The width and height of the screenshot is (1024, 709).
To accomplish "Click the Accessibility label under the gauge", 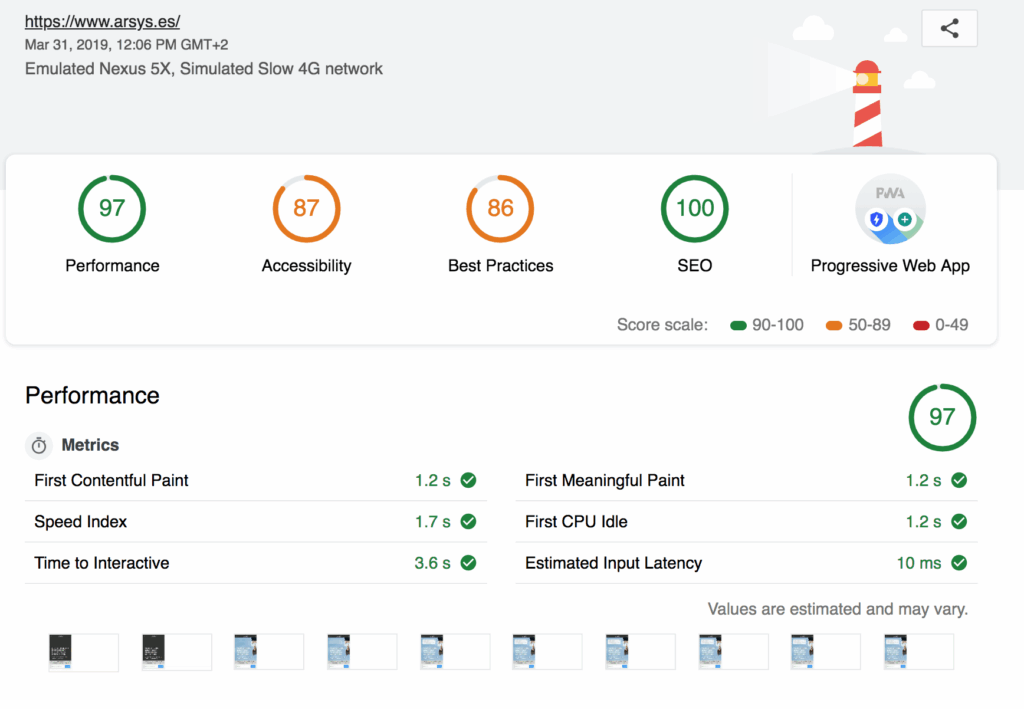I will coord(306,266).
